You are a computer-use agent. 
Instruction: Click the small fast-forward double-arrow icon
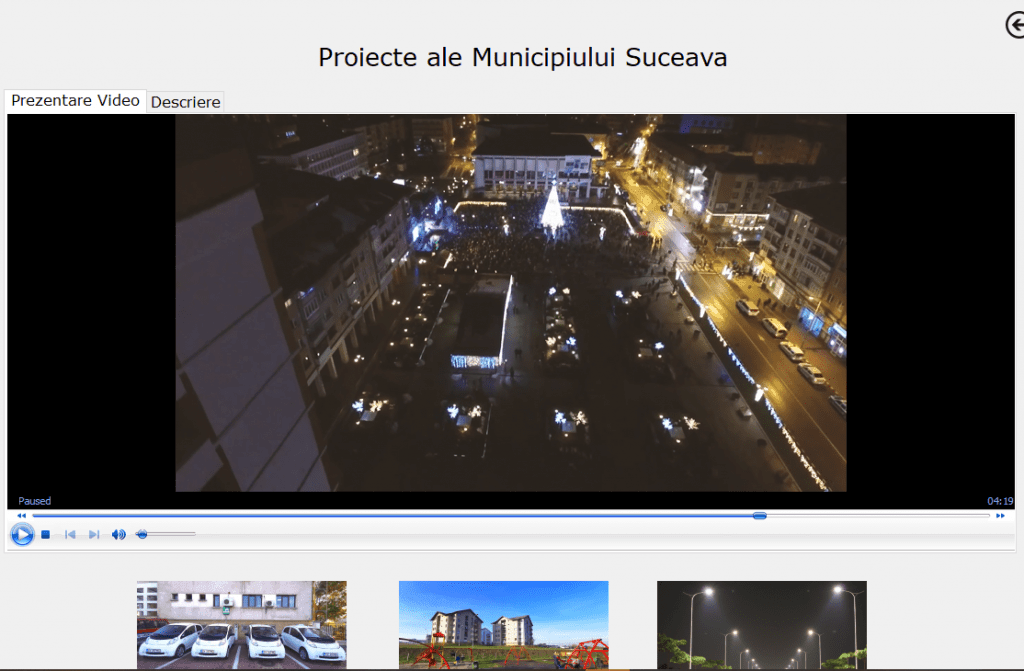pos(1000,516)
